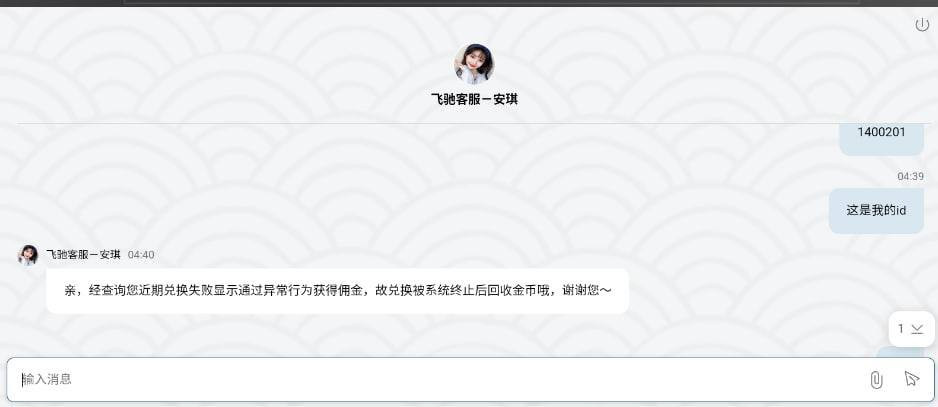Open the paperclip attachment picker

876,379
